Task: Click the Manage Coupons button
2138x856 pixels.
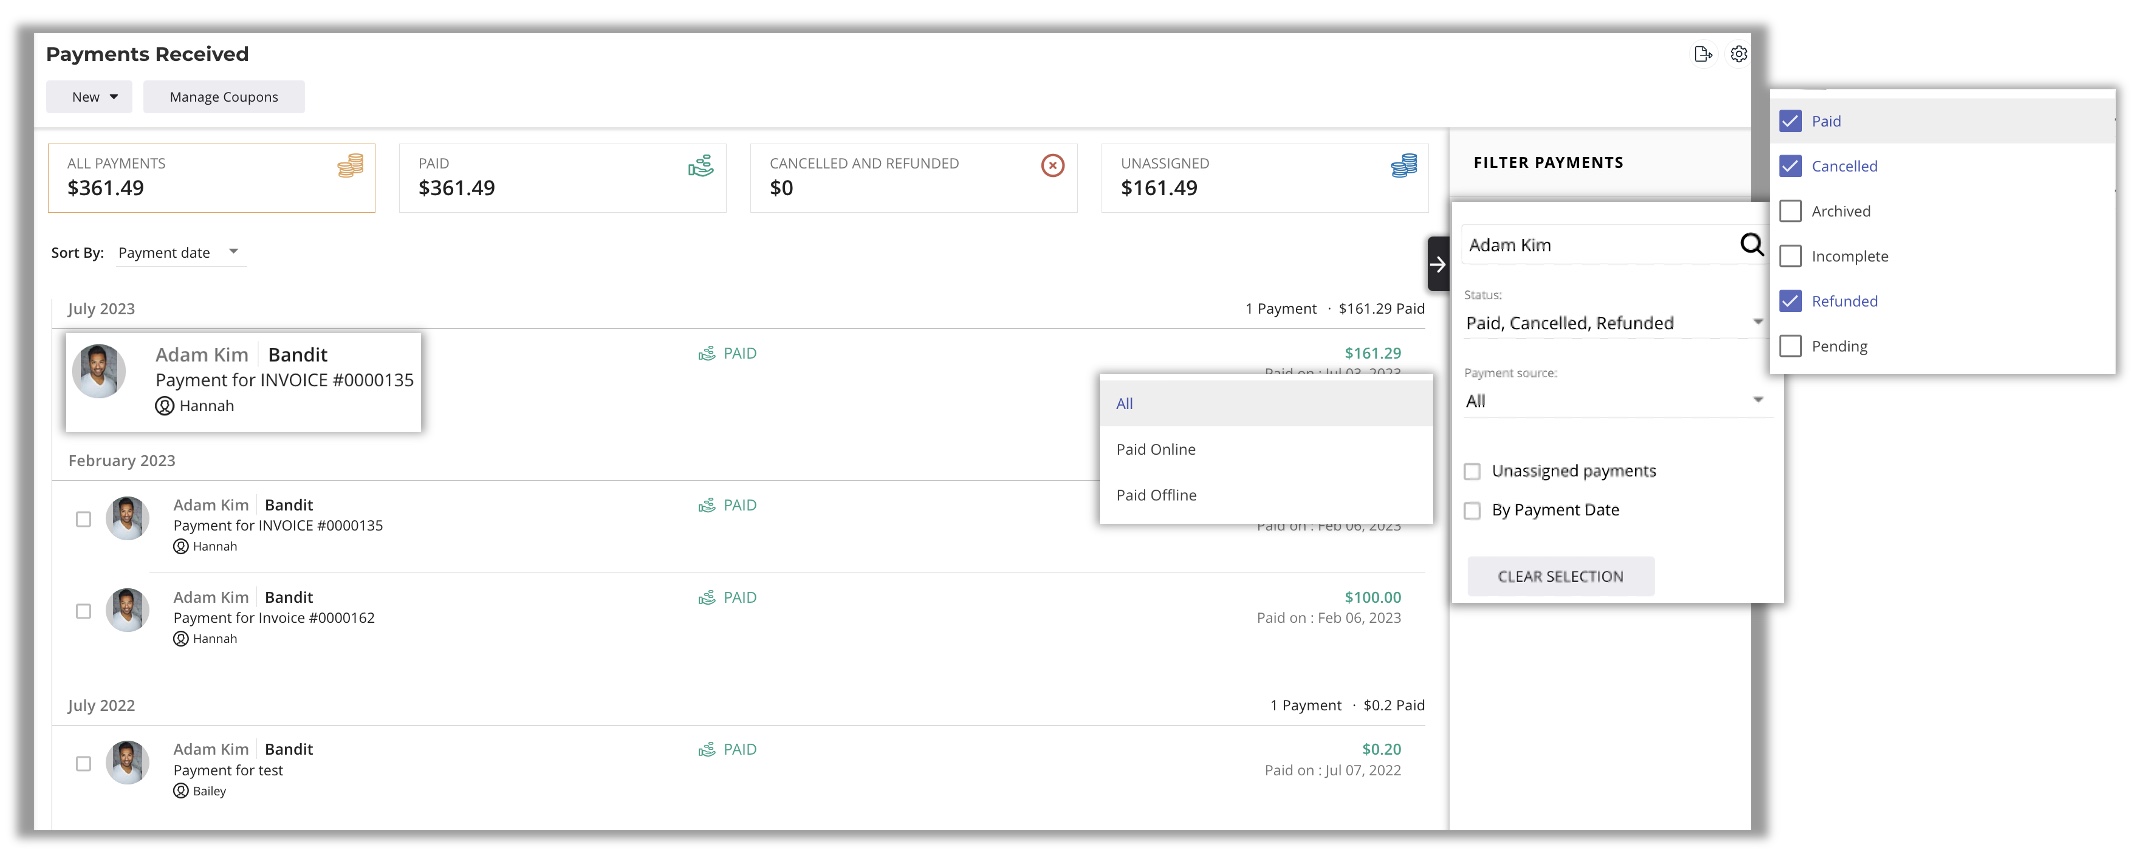Action: (224, 97)
